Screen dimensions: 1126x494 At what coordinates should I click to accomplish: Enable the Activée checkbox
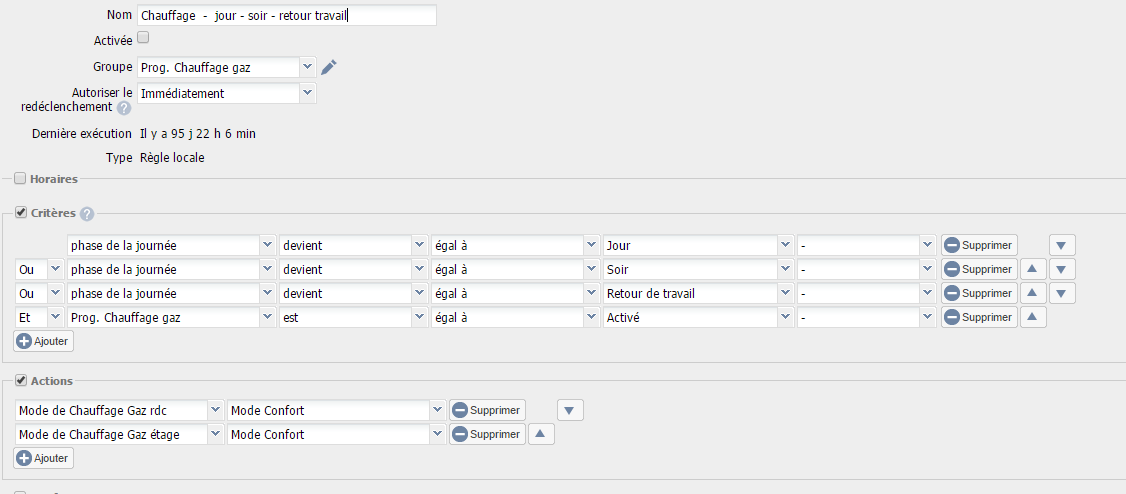143,37
